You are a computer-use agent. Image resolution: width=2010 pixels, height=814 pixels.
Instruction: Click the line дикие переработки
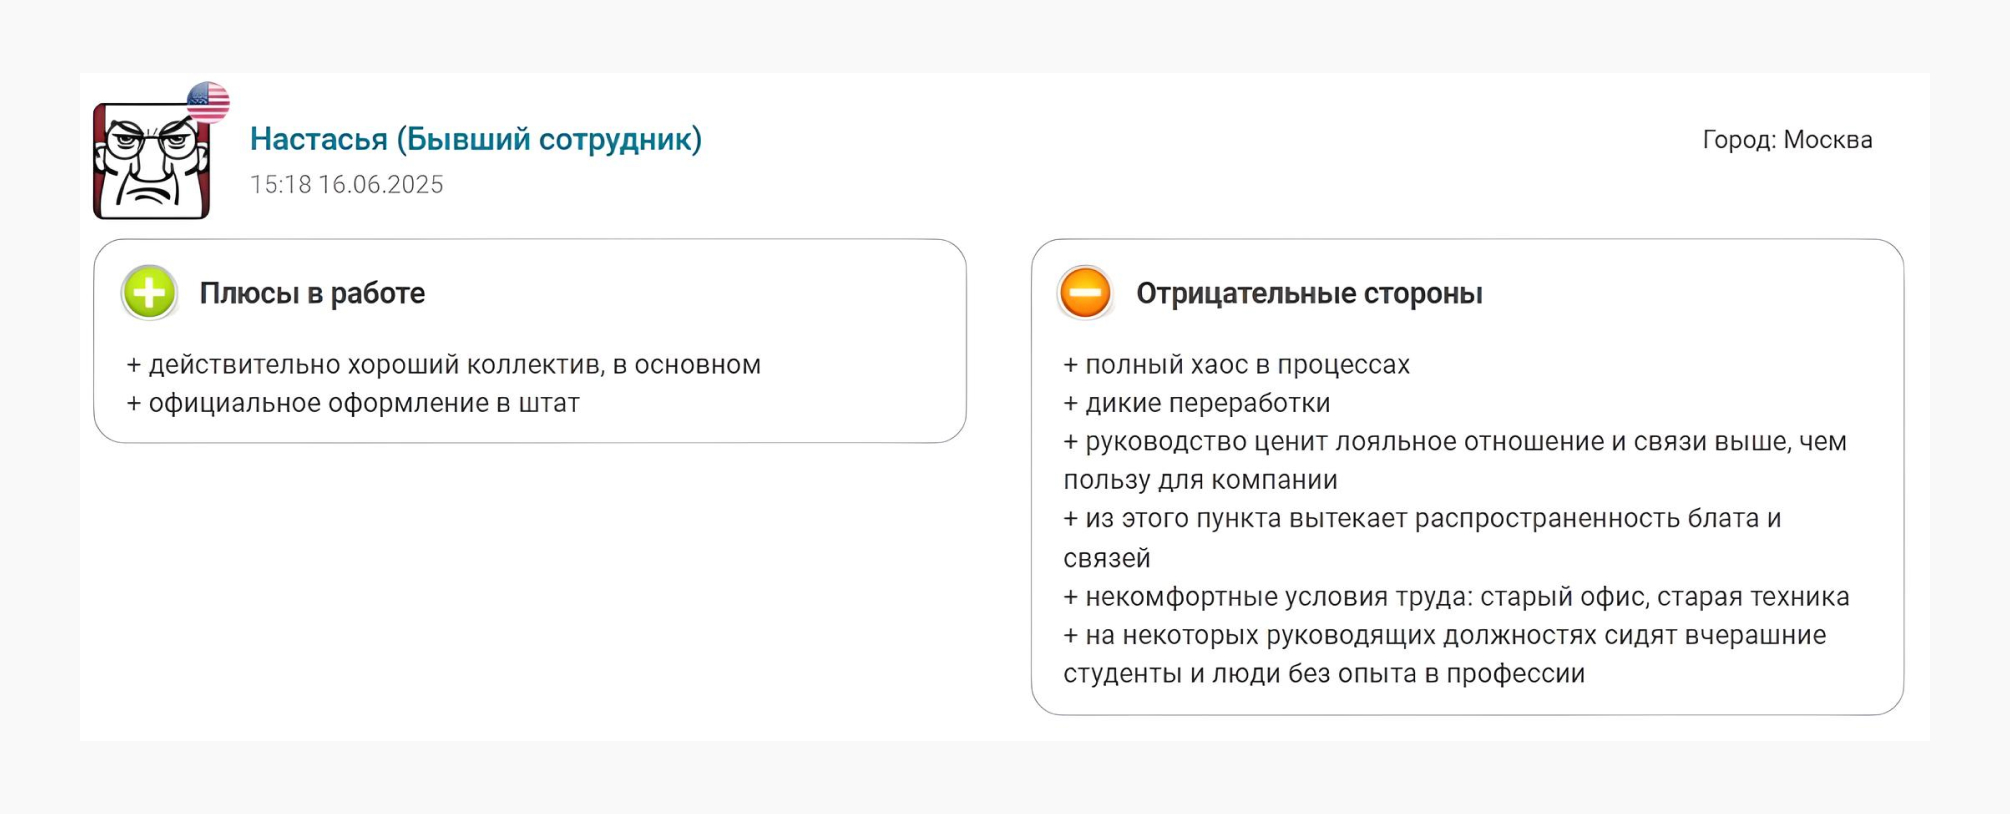point(1197,403)
